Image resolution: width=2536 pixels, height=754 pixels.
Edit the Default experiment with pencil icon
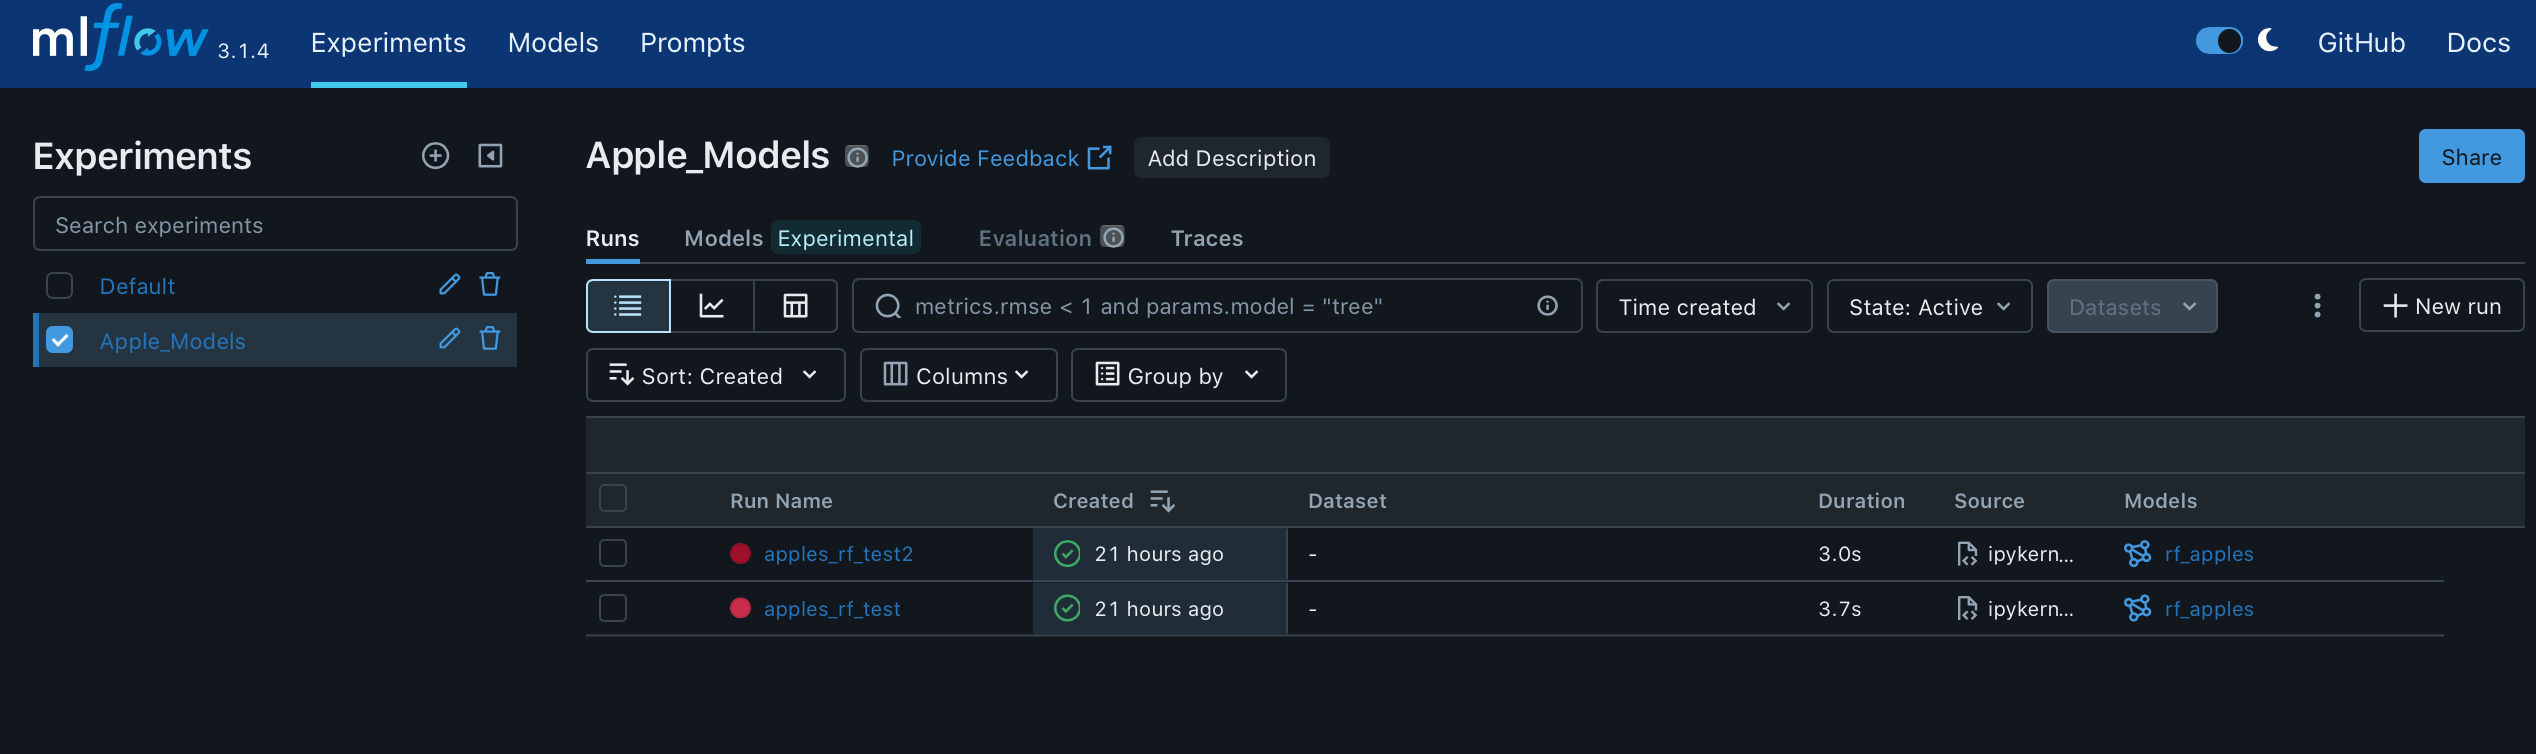click(450, 285)
